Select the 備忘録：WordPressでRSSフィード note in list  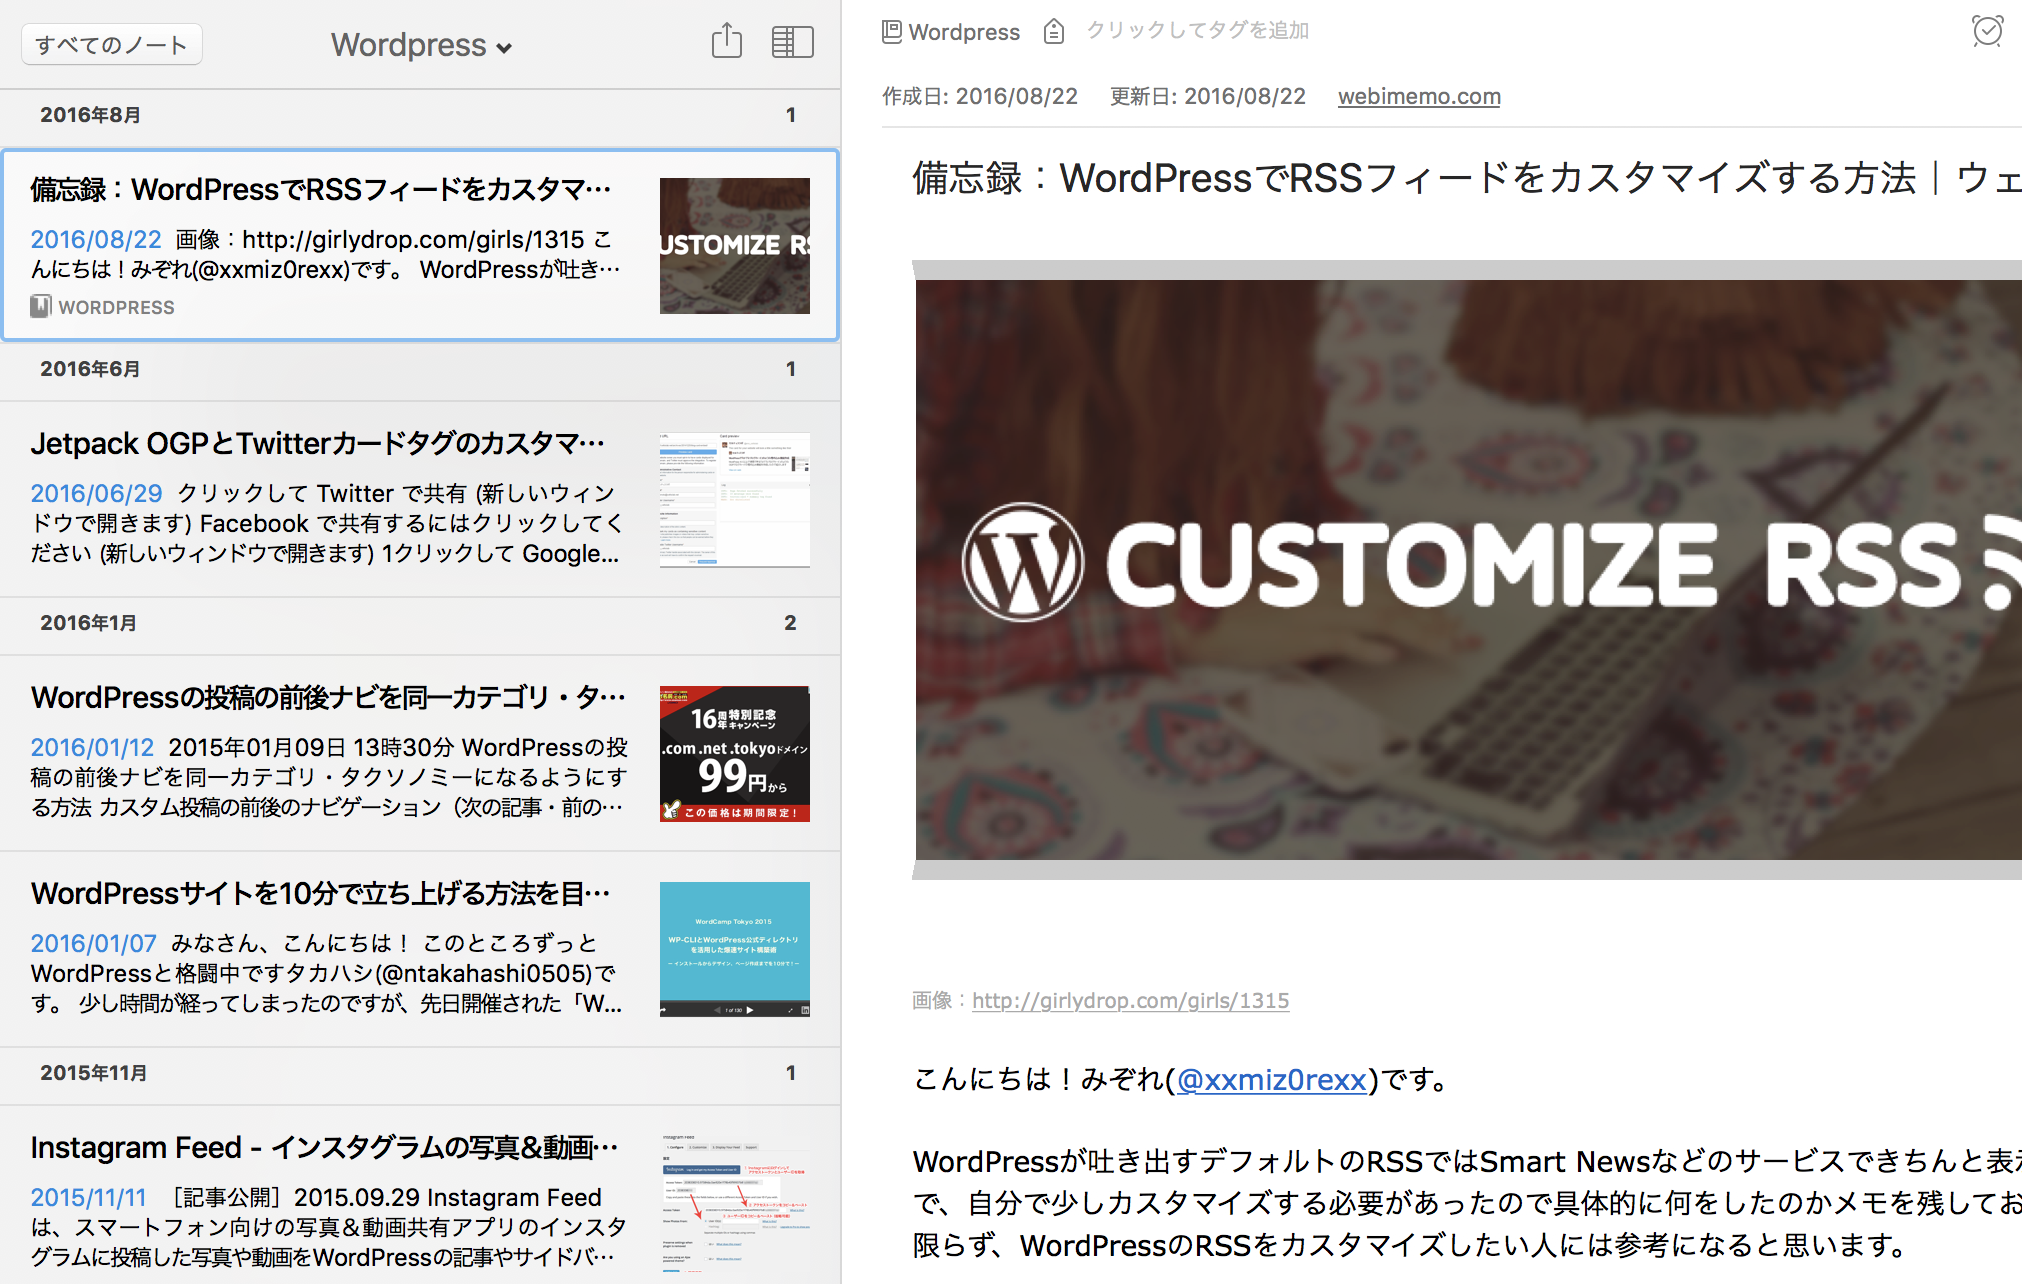tap(420, 245)
